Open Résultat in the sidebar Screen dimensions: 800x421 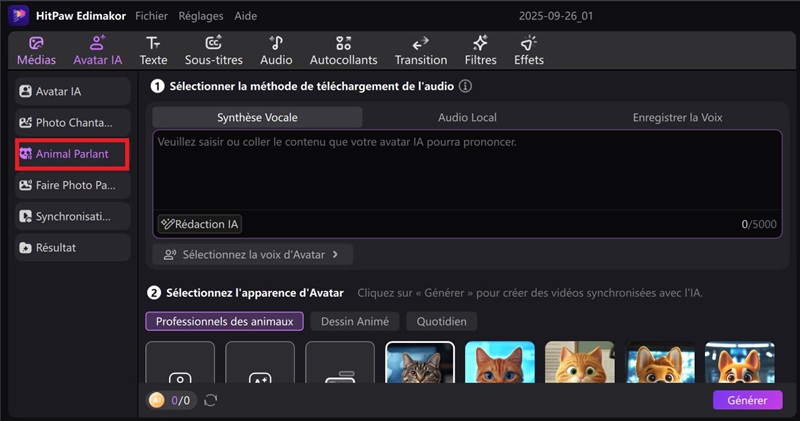point(72,247)
